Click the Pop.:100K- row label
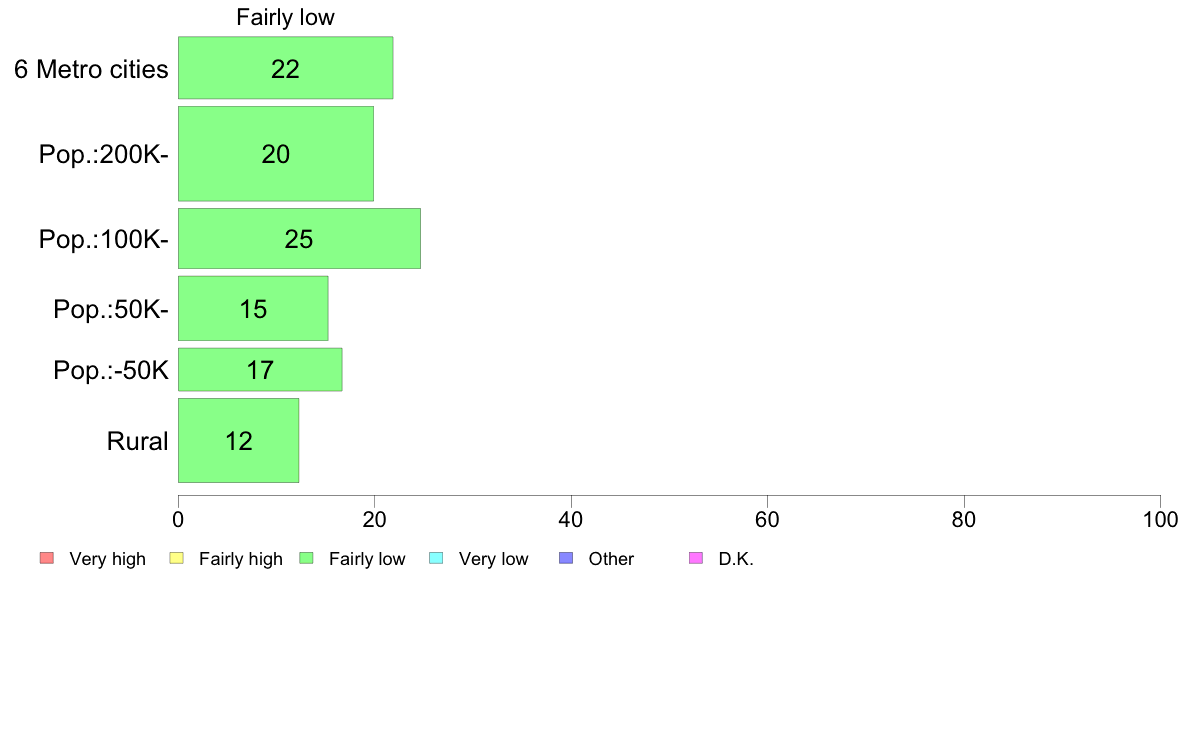 [104, 240]
